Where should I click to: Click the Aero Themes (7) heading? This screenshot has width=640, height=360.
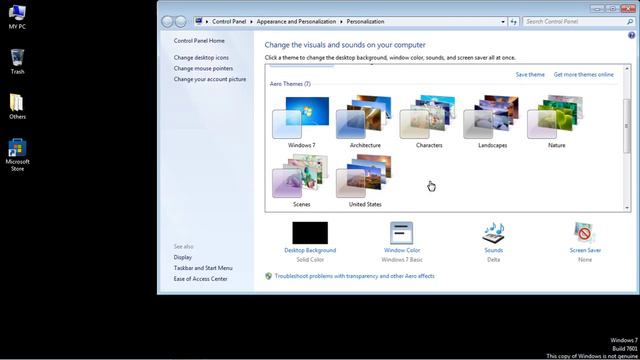pyautogui.click(x=290, y=84)
